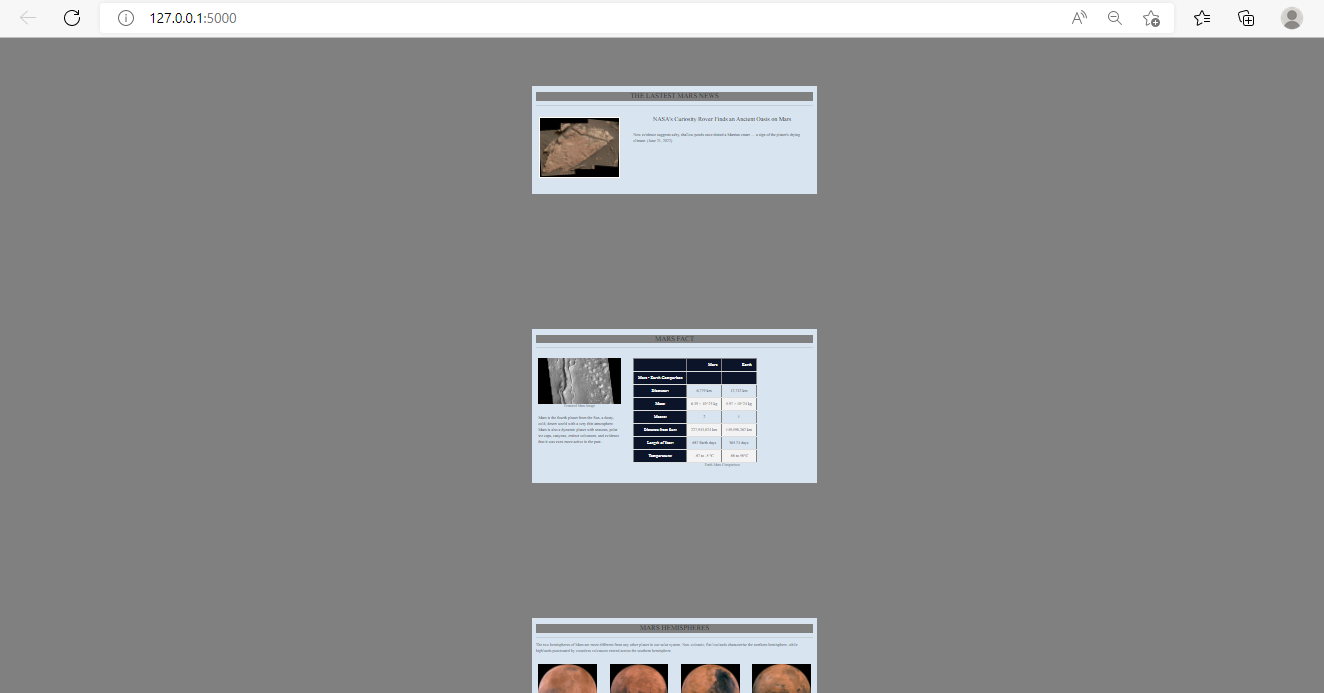Viewport: 1324px width, 693px height.
Task: Open the second hemisphere globe thumbnail
Action: (x=639, y=679)
